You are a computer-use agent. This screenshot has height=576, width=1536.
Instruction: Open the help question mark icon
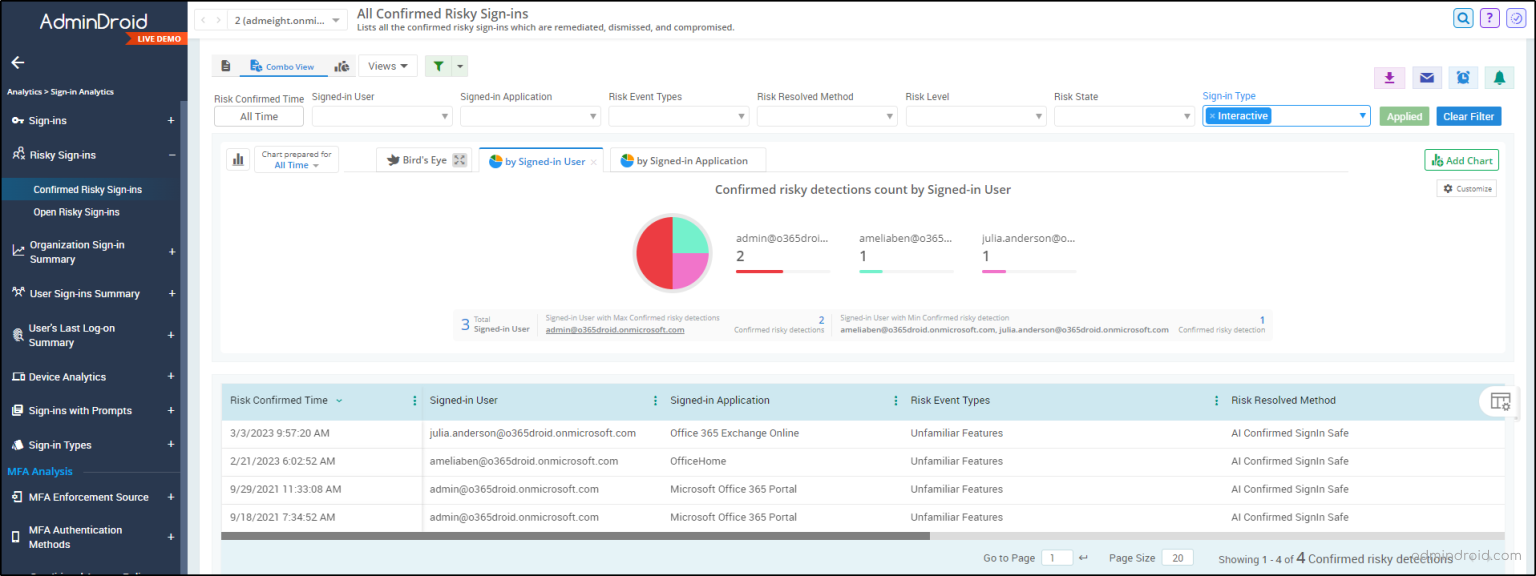click(1489, 17)
